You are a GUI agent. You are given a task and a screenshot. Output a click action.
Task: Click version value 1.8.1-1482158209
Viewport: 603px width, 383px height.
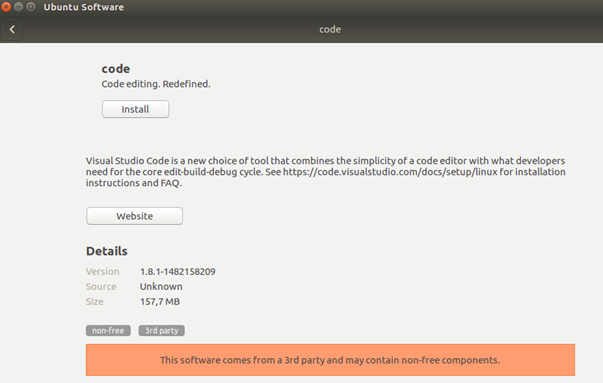pyautogui.click(x=178, y=271)
